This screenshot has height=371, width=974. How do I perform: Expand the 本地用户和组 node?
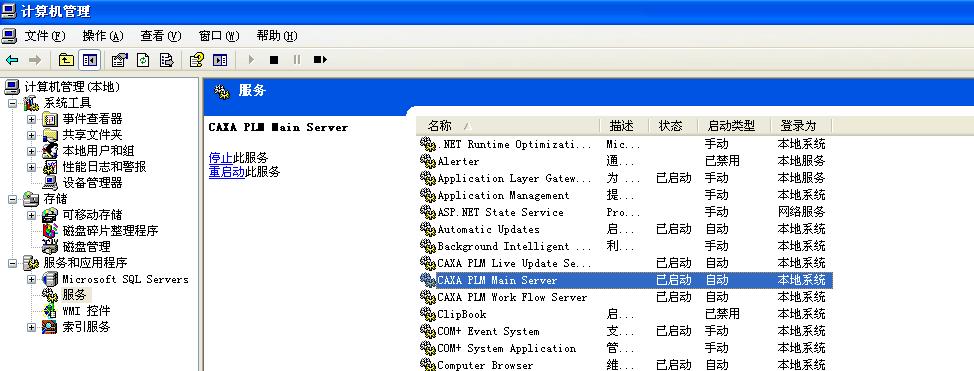tap(32, 151)
